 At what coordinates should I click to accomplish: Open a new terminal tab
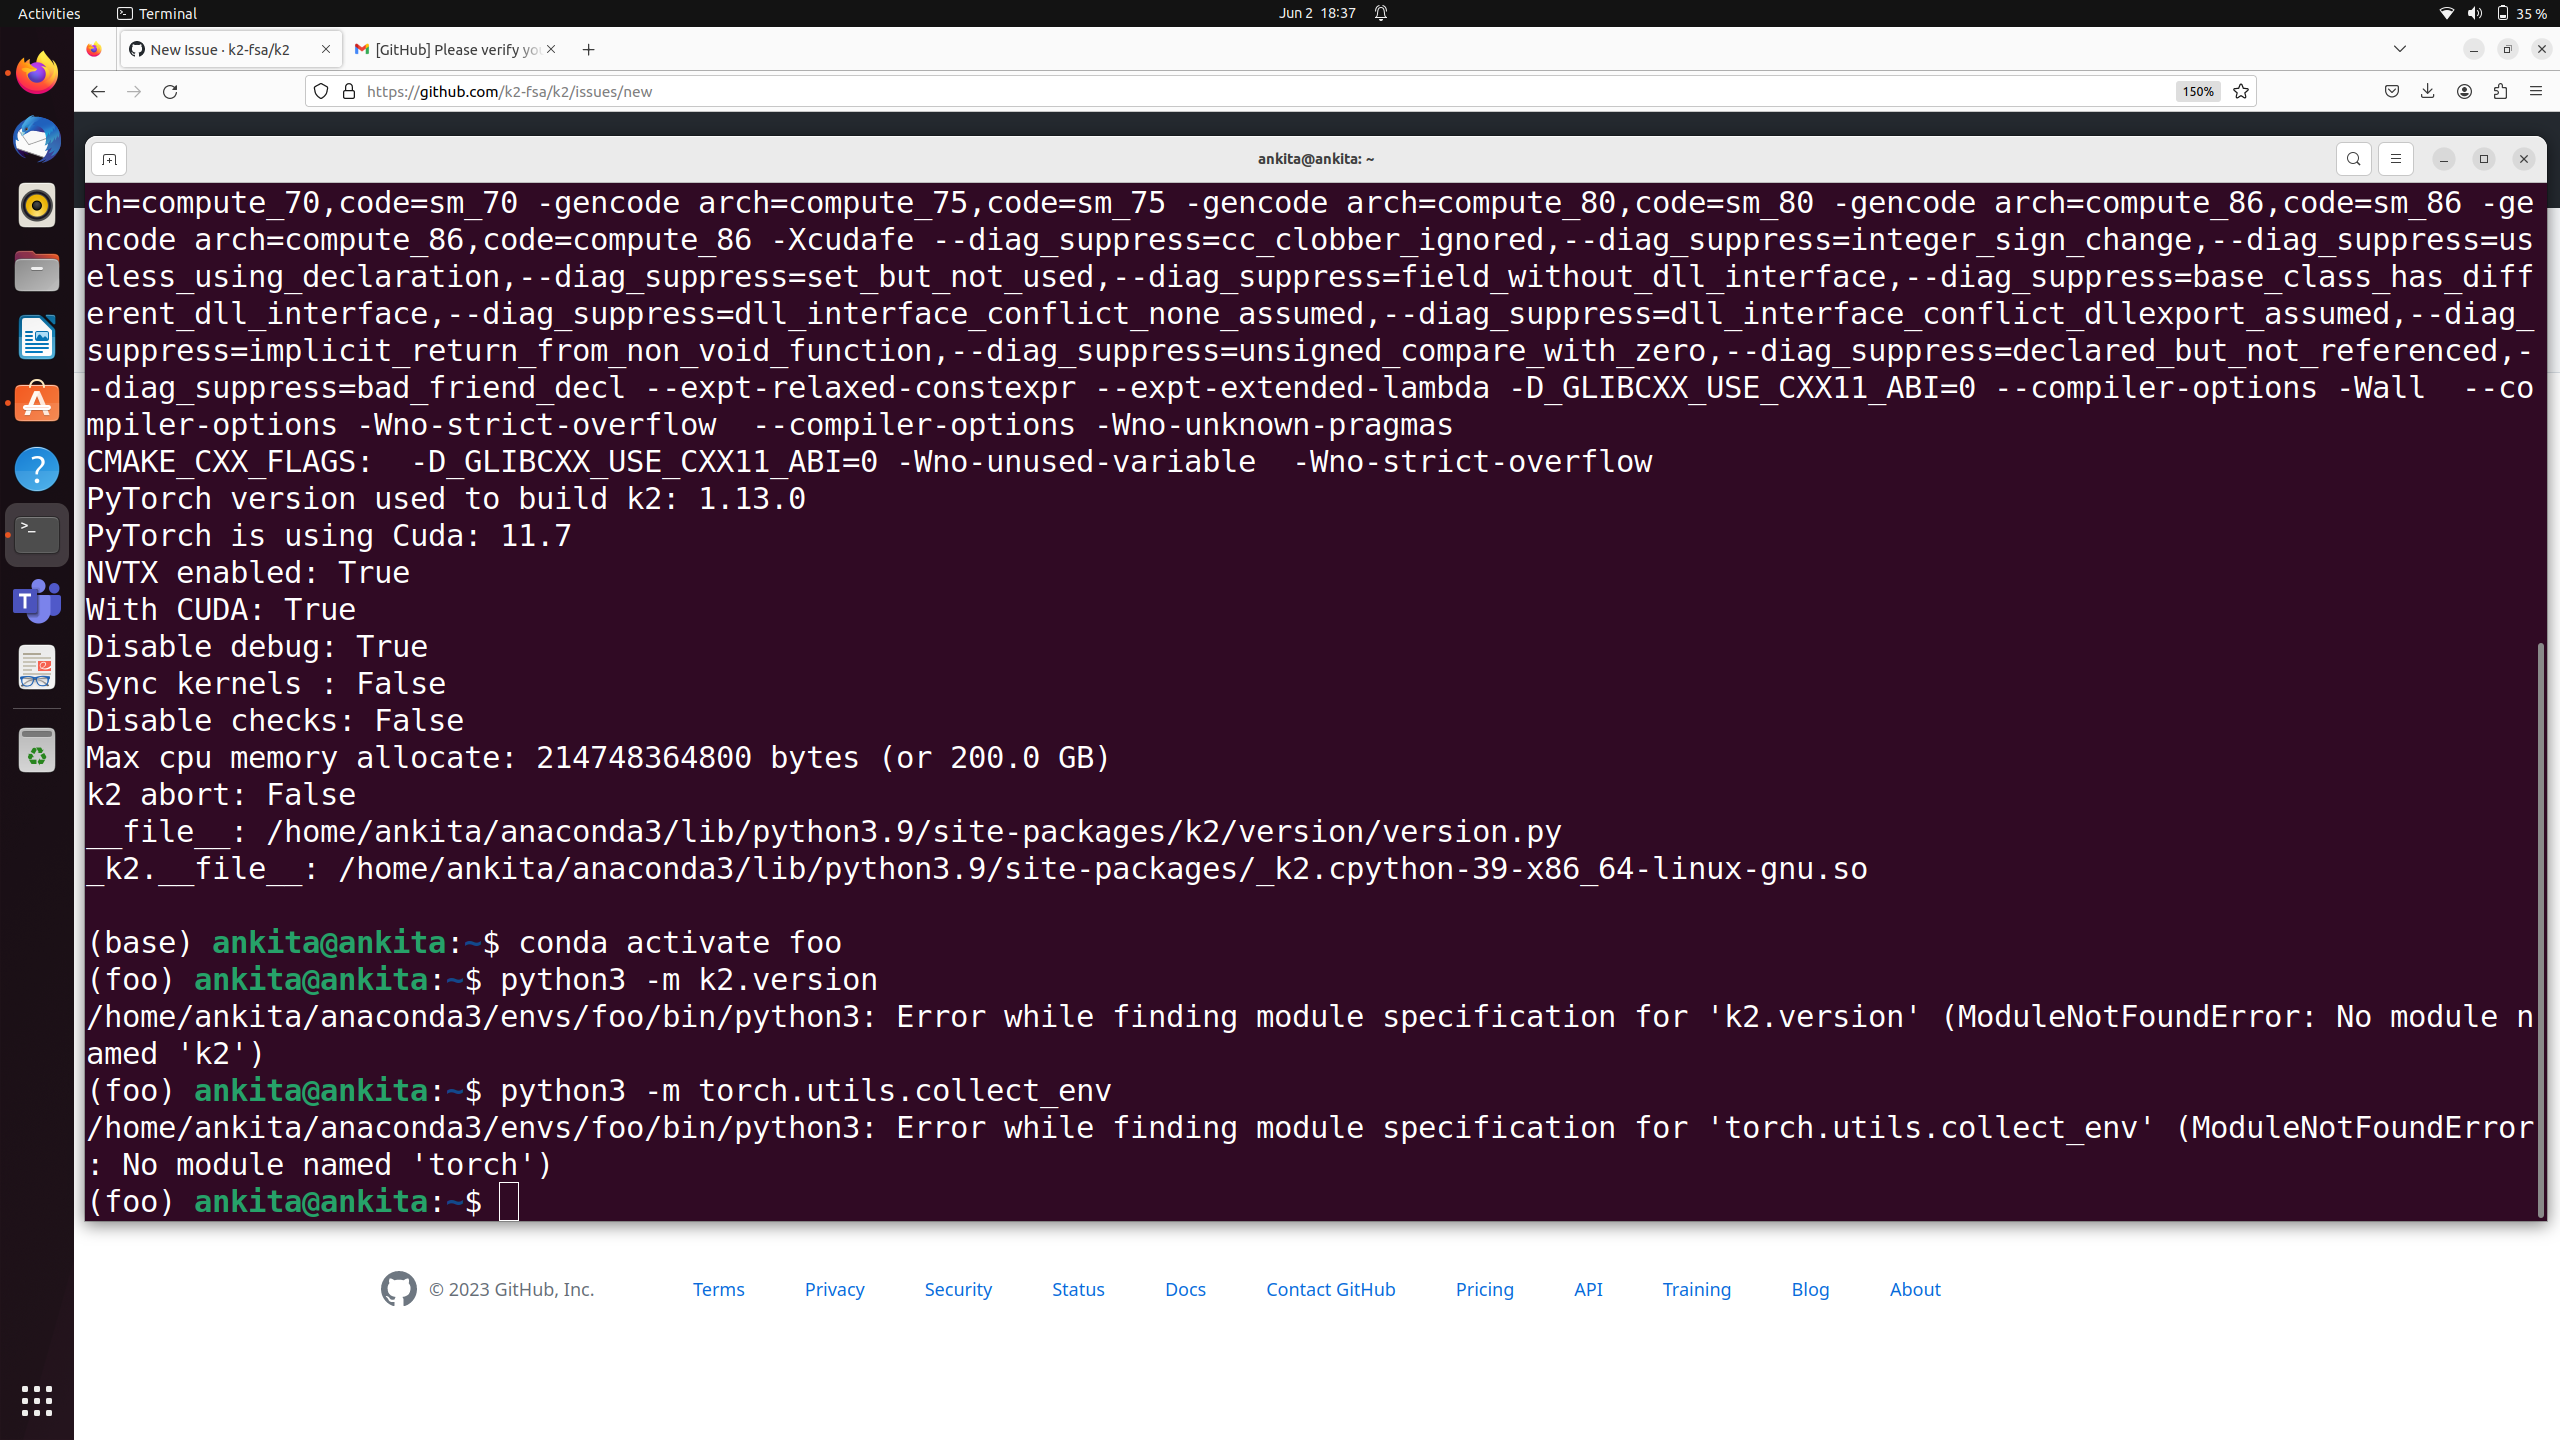pyautogui.click(x=109, y=159)
